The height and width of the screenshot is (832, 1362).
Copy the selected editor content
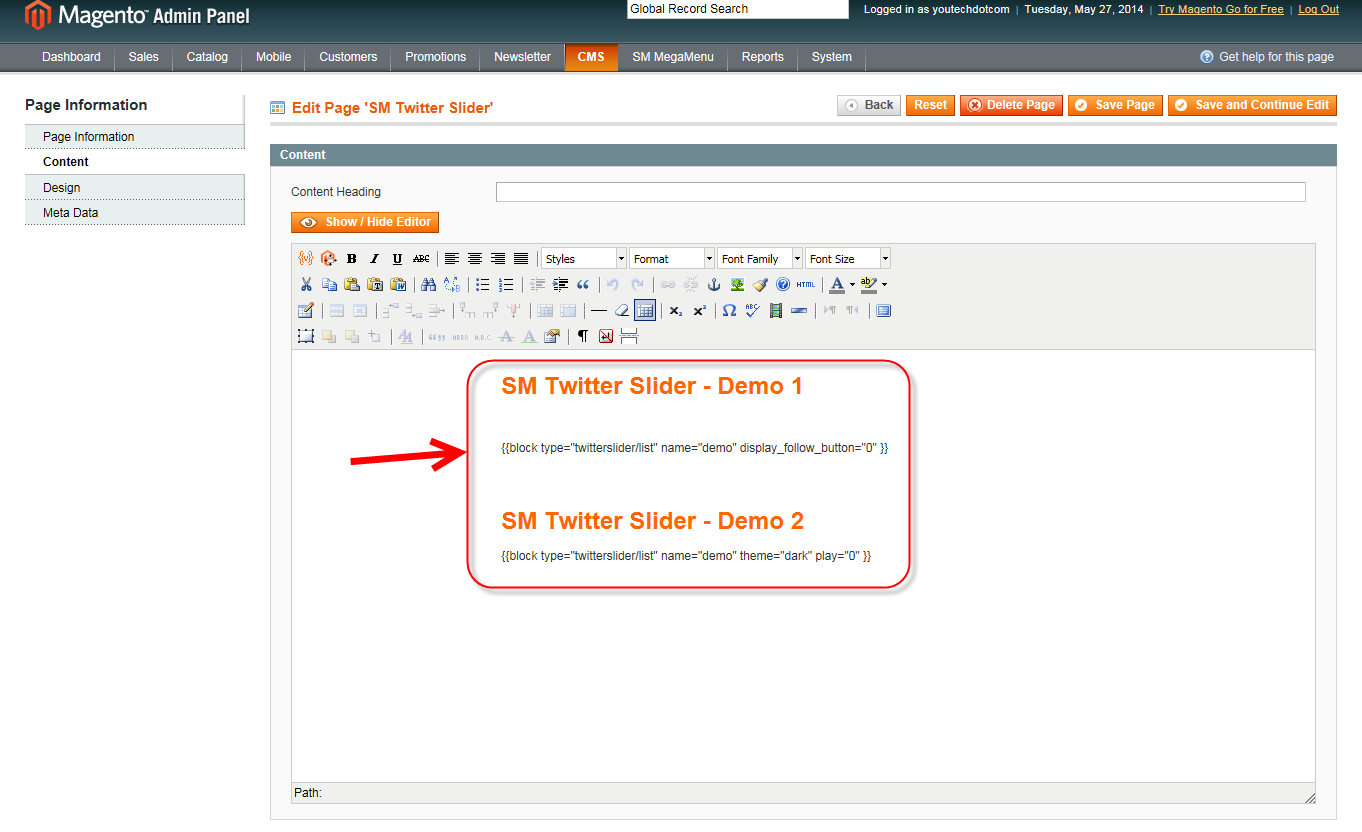[329, 284]
